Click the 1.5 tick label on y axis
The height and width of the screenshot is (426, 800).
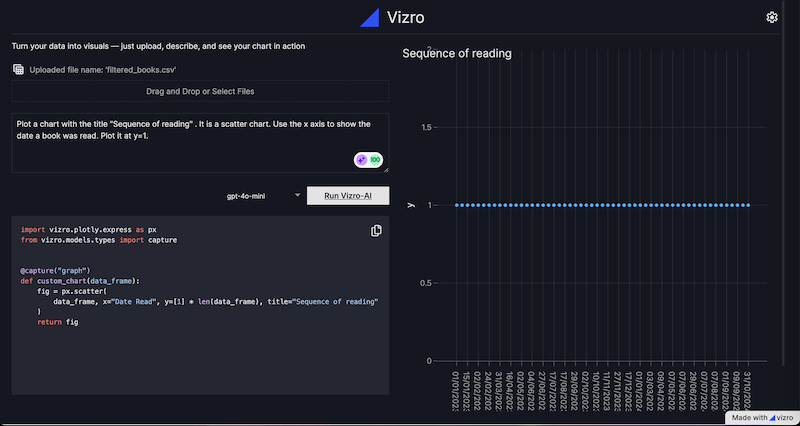pyautogui.click(x=427, y=127)
